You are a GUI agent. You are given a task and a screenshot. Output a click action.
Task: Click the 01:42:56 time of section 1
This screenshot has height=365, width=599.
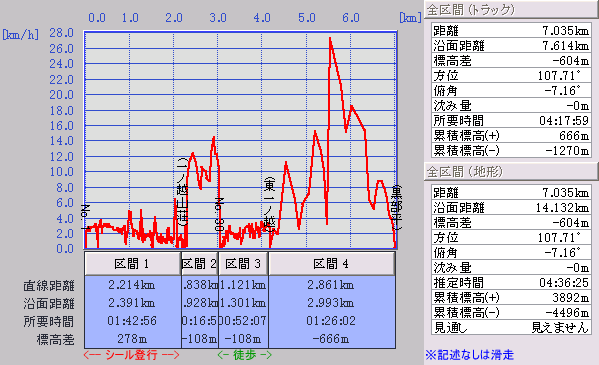(132, 321)
